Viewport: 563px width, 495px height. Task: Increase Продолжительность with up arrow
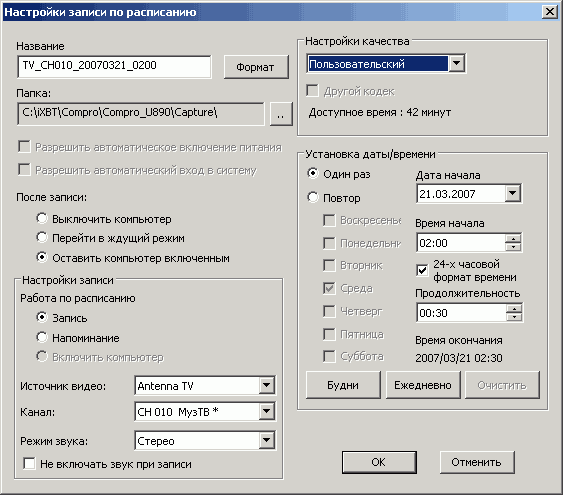tap(514, 309)
